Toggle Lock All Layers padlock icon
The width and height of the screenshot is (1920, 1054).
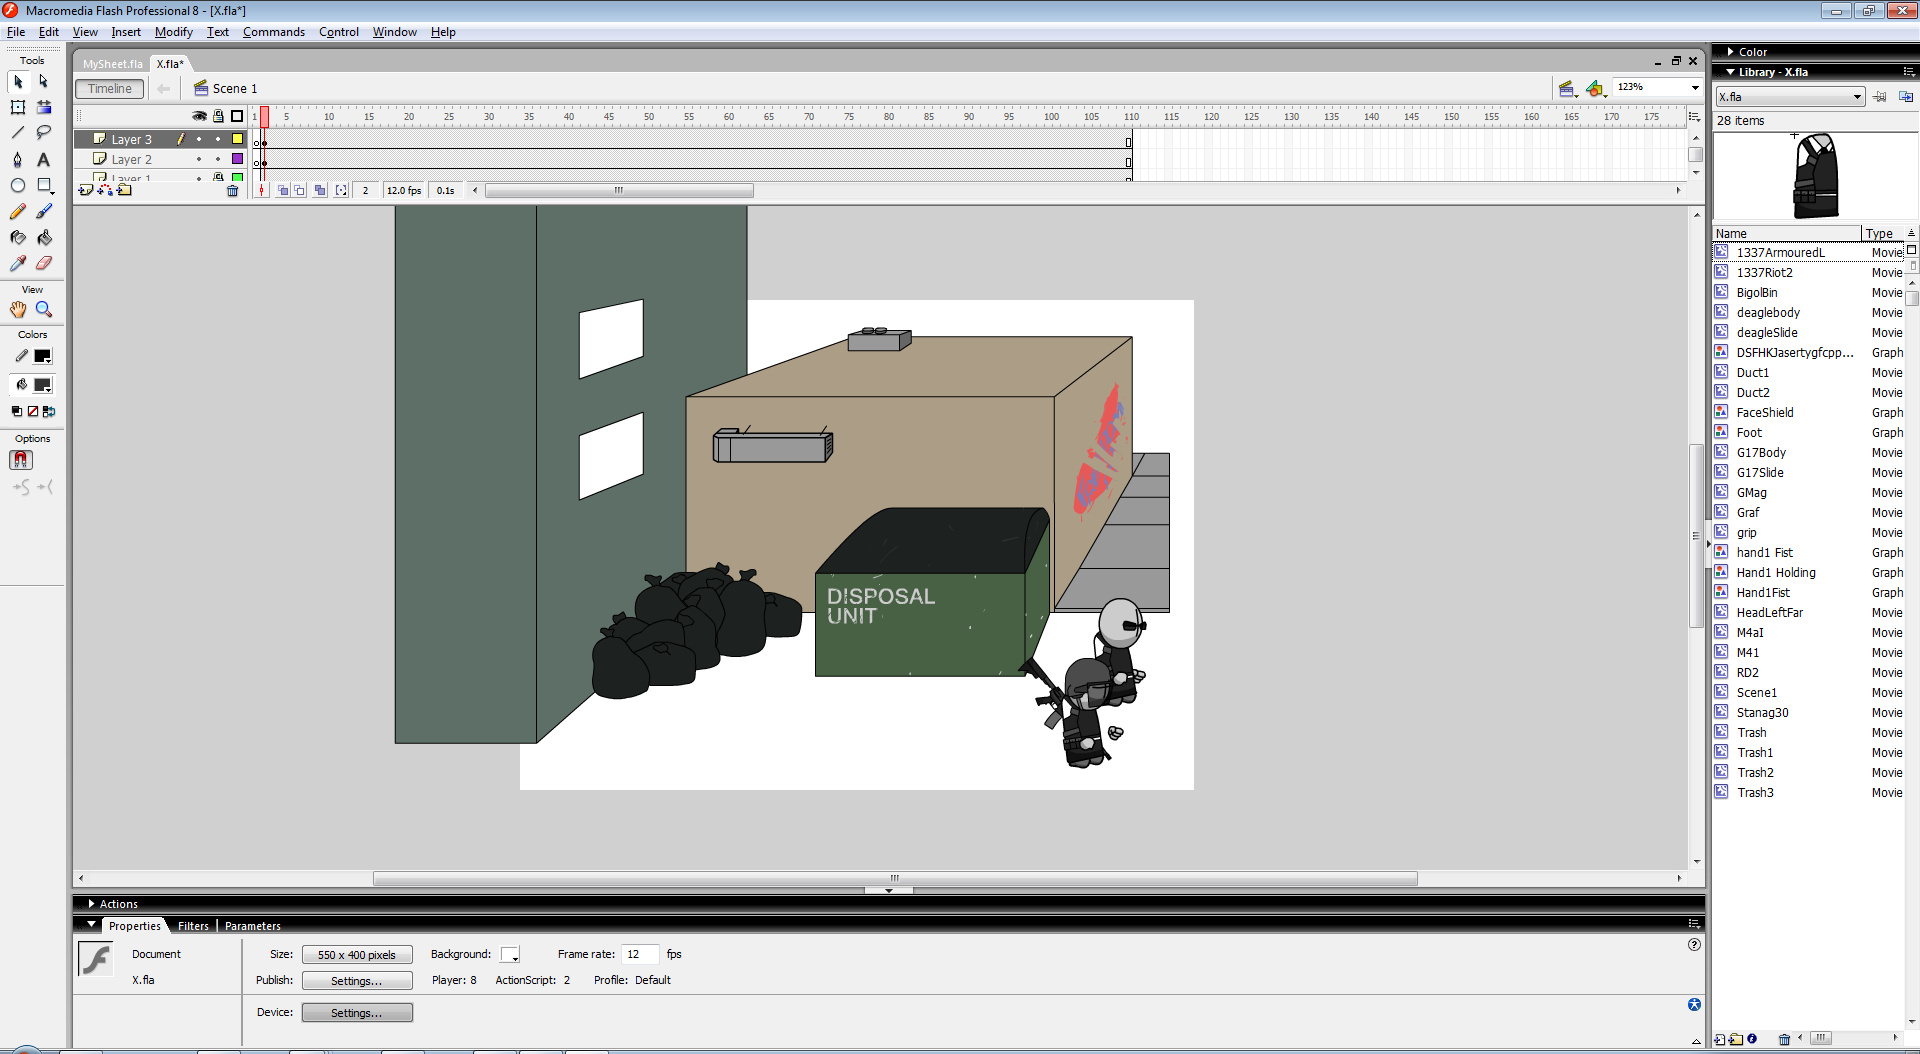point(218,116)
